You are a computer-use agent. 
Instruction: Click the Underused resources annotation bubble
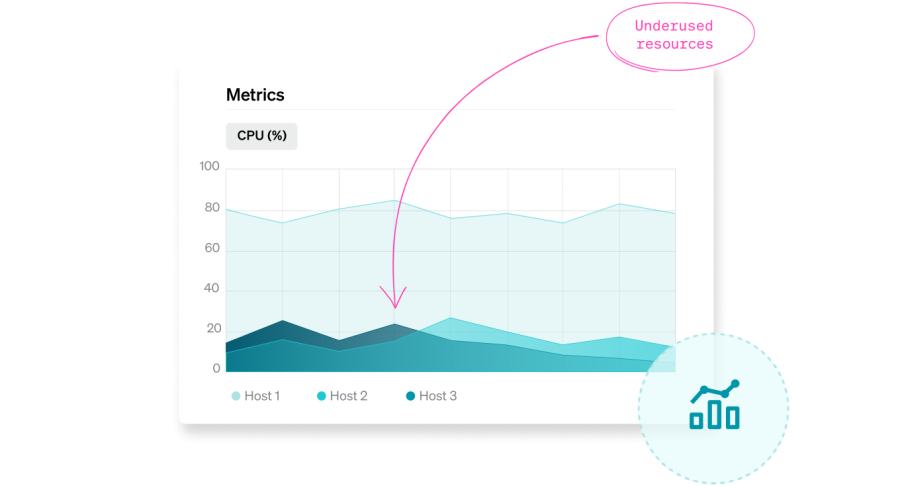coord(675,36)
